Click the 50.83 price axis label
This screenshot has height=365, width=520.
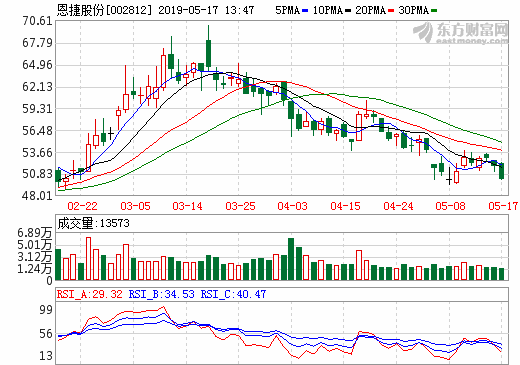[38, 174]
